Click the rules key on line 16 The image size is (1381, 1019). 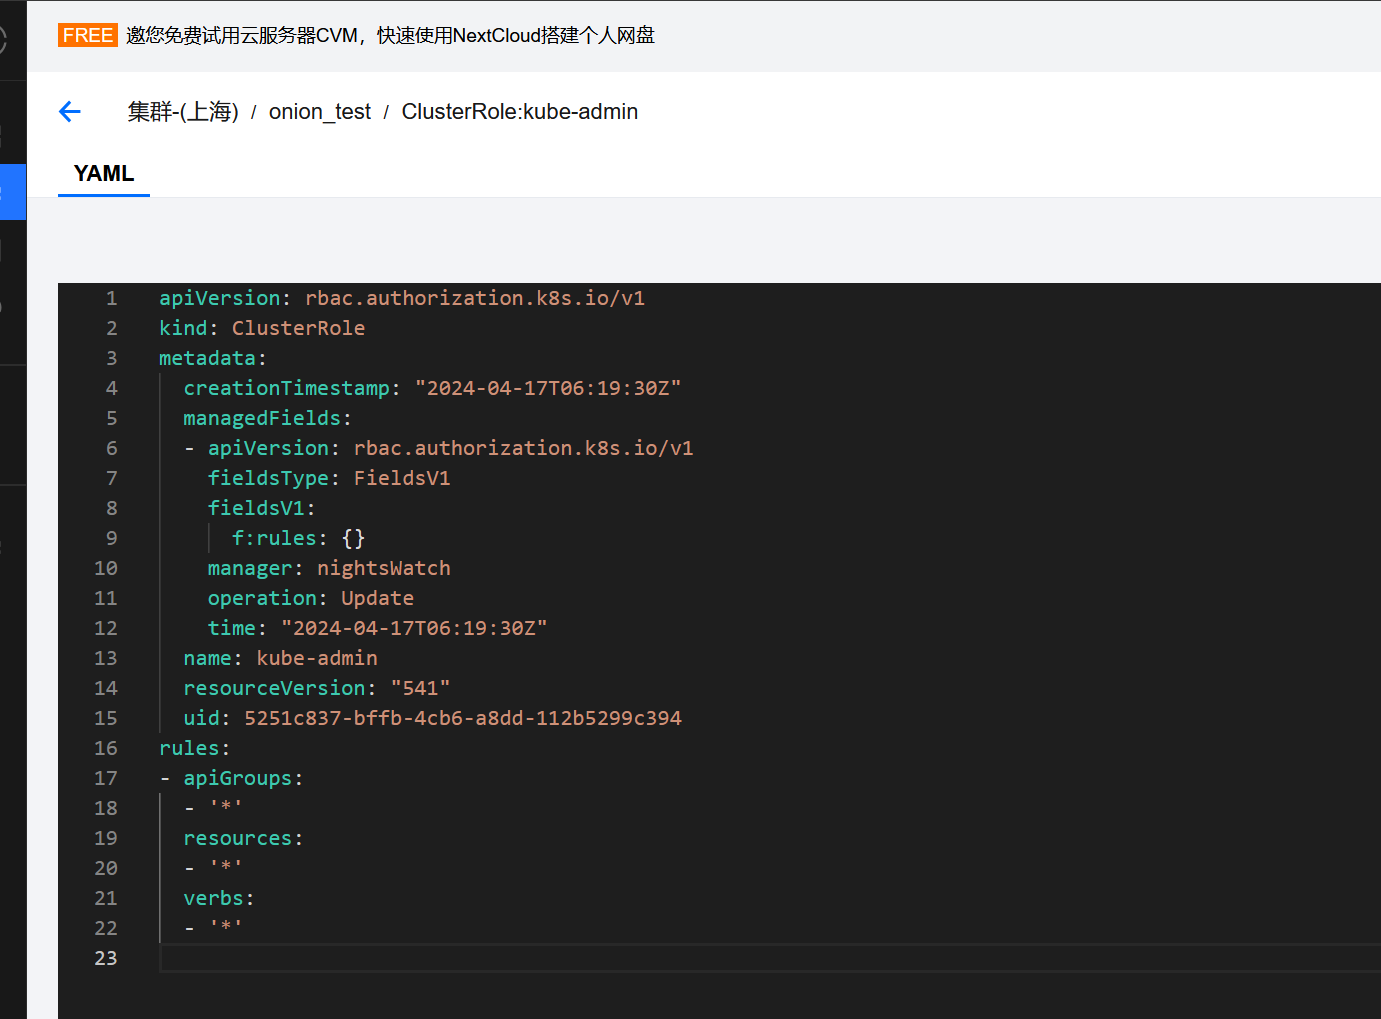pyautogui.click(x=189, y=748)
